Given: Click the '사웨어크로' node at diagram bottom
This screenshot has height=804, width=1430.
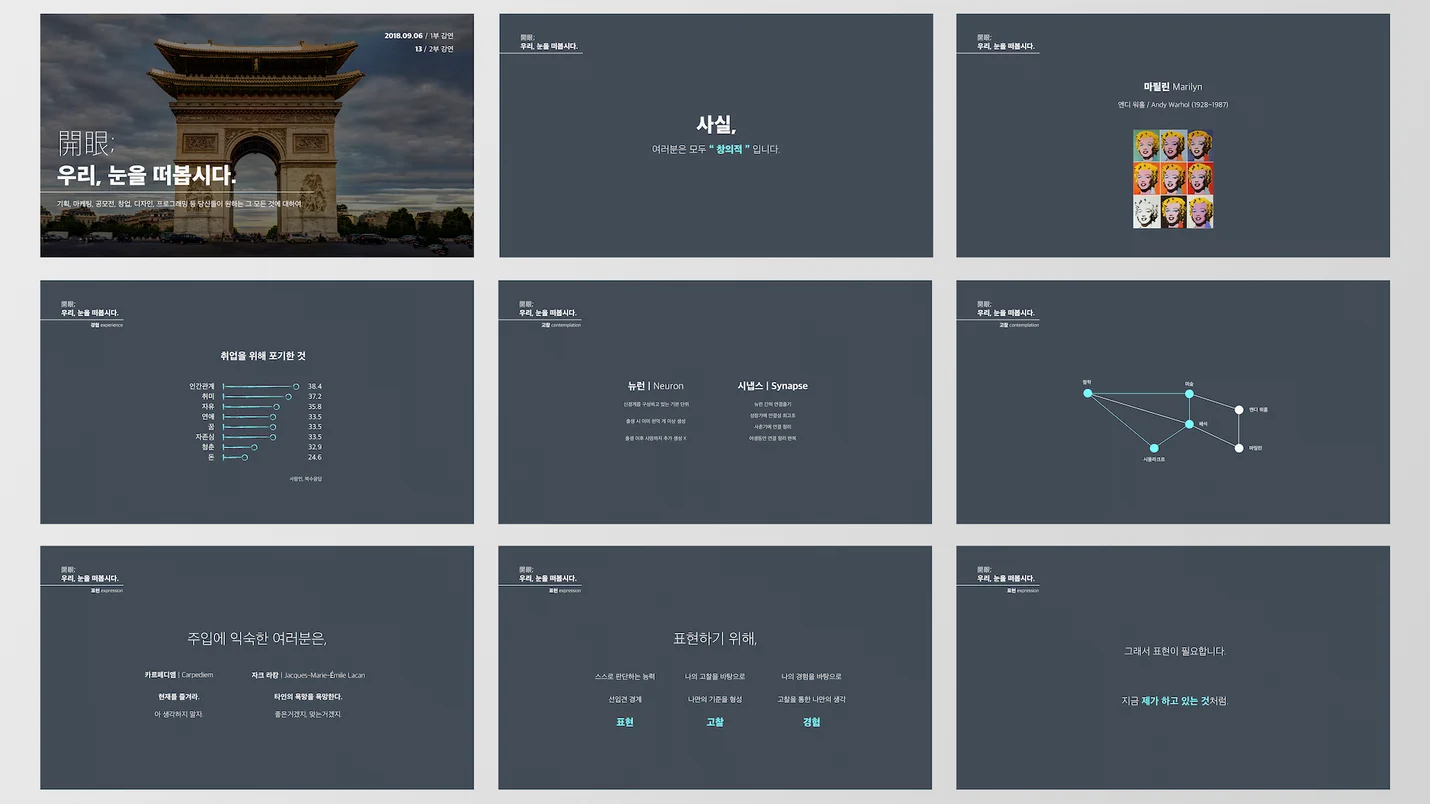Looking at the screenshot, I should [x=1154, y=448].
